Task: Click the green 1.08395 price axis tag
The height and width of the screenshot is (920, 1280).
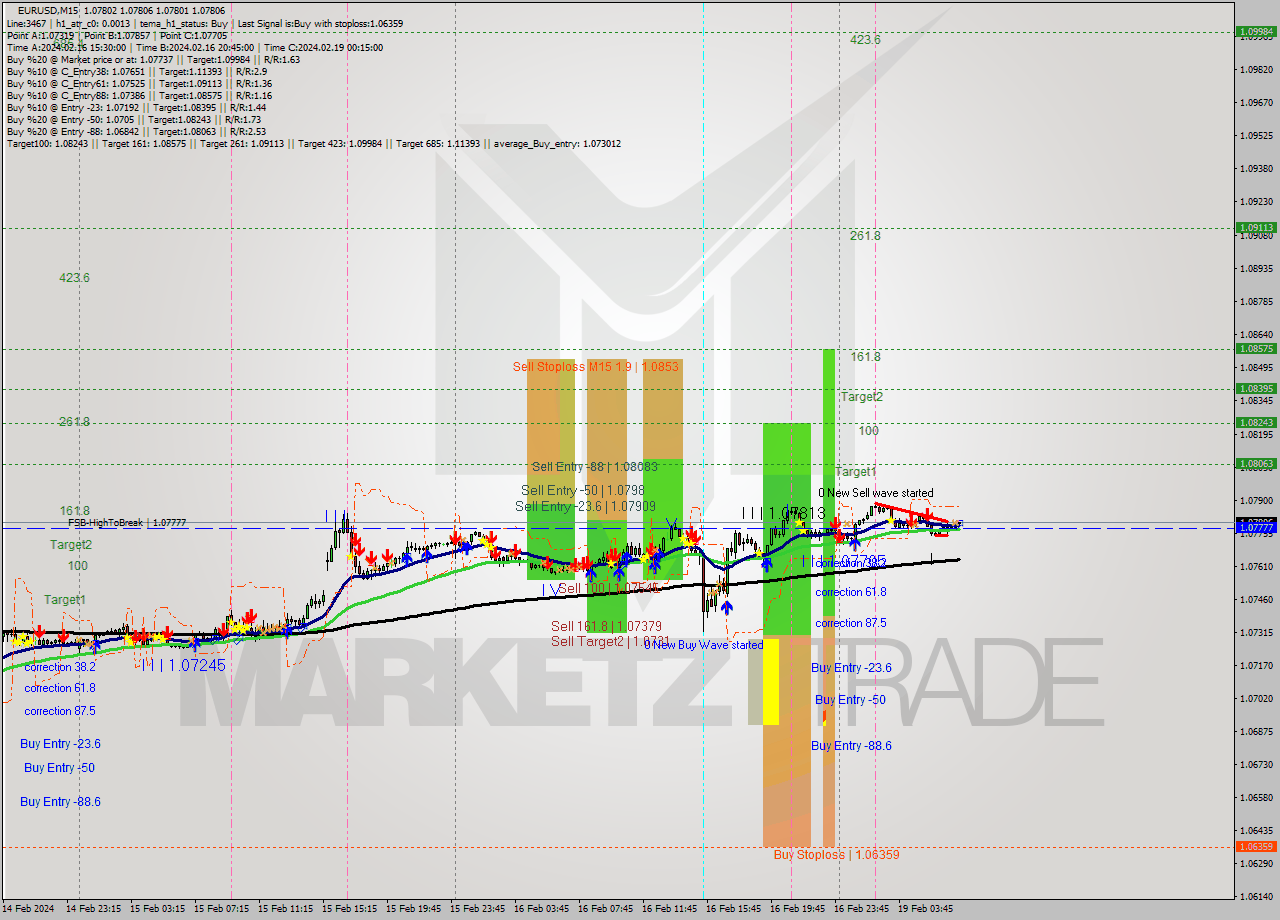Action: [1256, 388]
